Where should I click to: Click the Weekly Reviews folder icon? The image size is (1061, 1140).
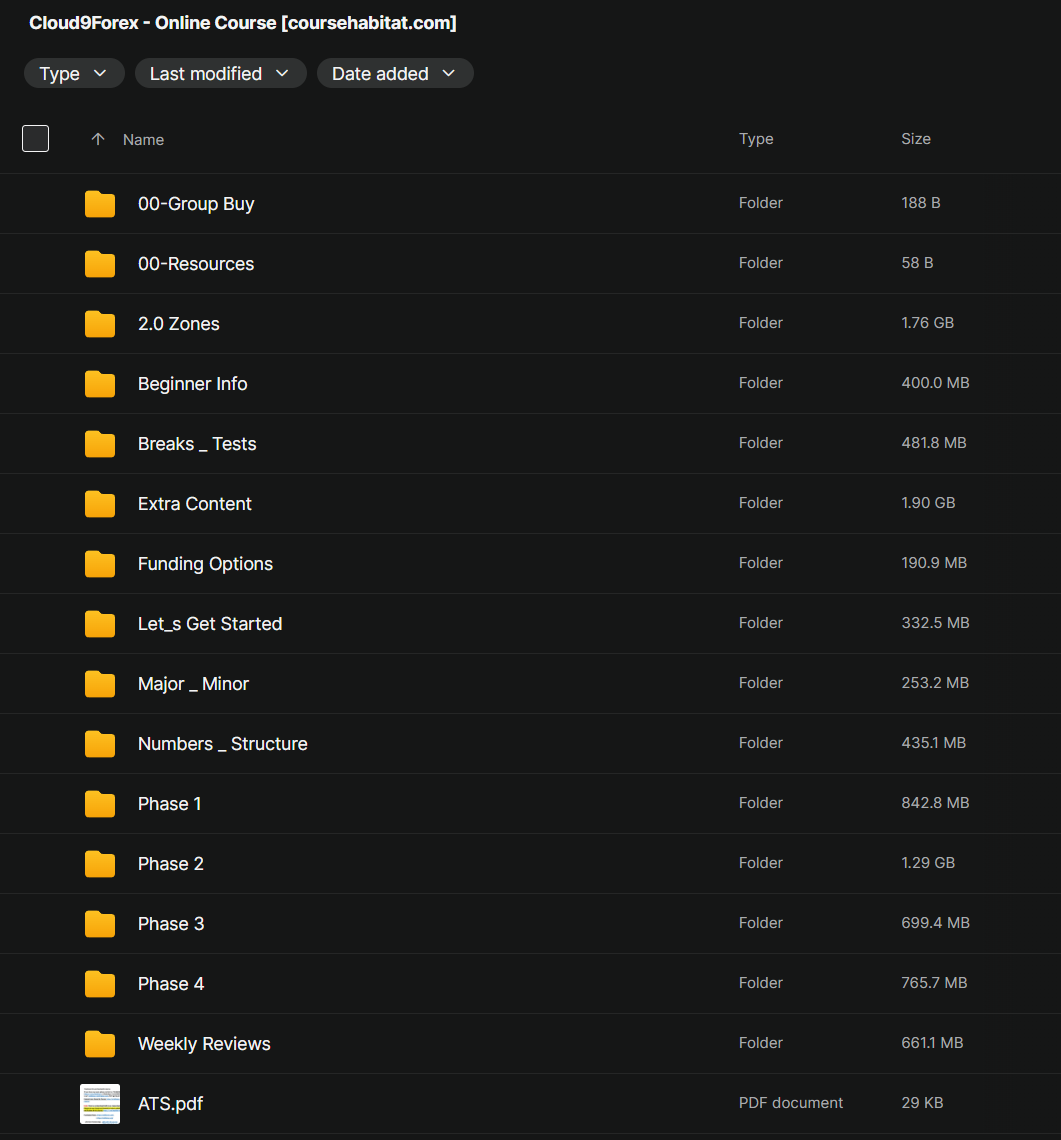click(x=100, y=1044)
